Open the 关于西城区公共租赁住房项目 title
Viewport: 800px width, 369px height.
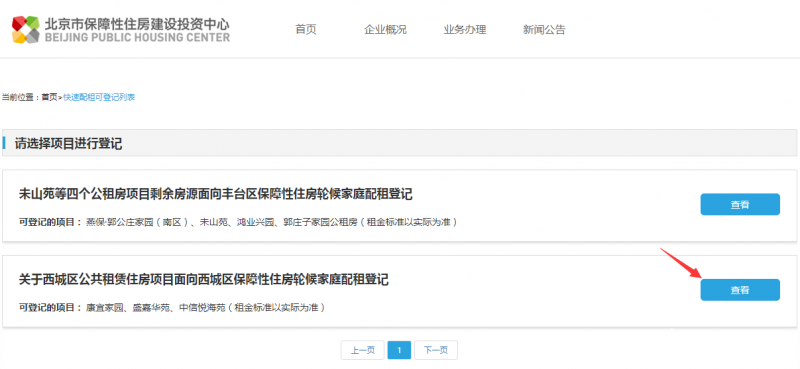pos(204,280)
